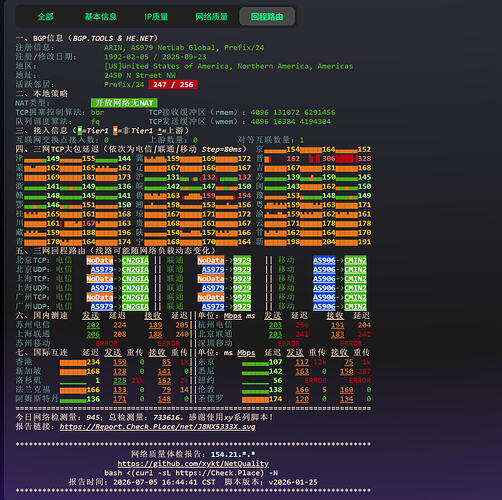
Task: Open the github.com/xykt/NetQuality link
Action: (193, 464)
